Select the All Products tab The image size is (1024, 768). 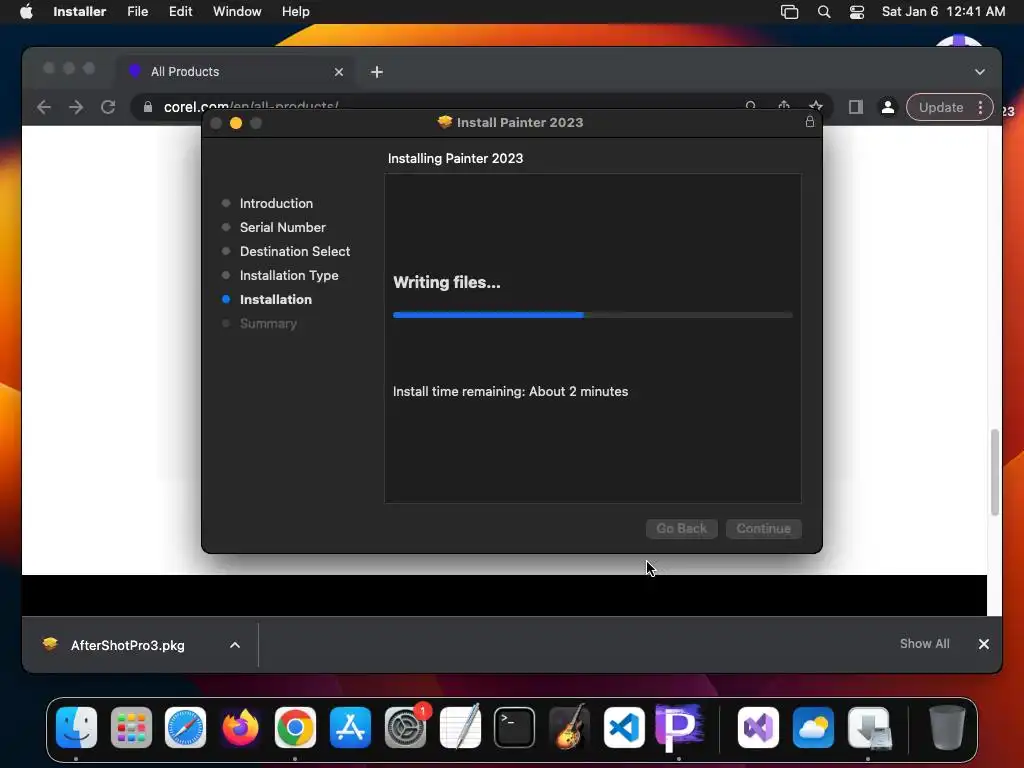click(236, 72)
